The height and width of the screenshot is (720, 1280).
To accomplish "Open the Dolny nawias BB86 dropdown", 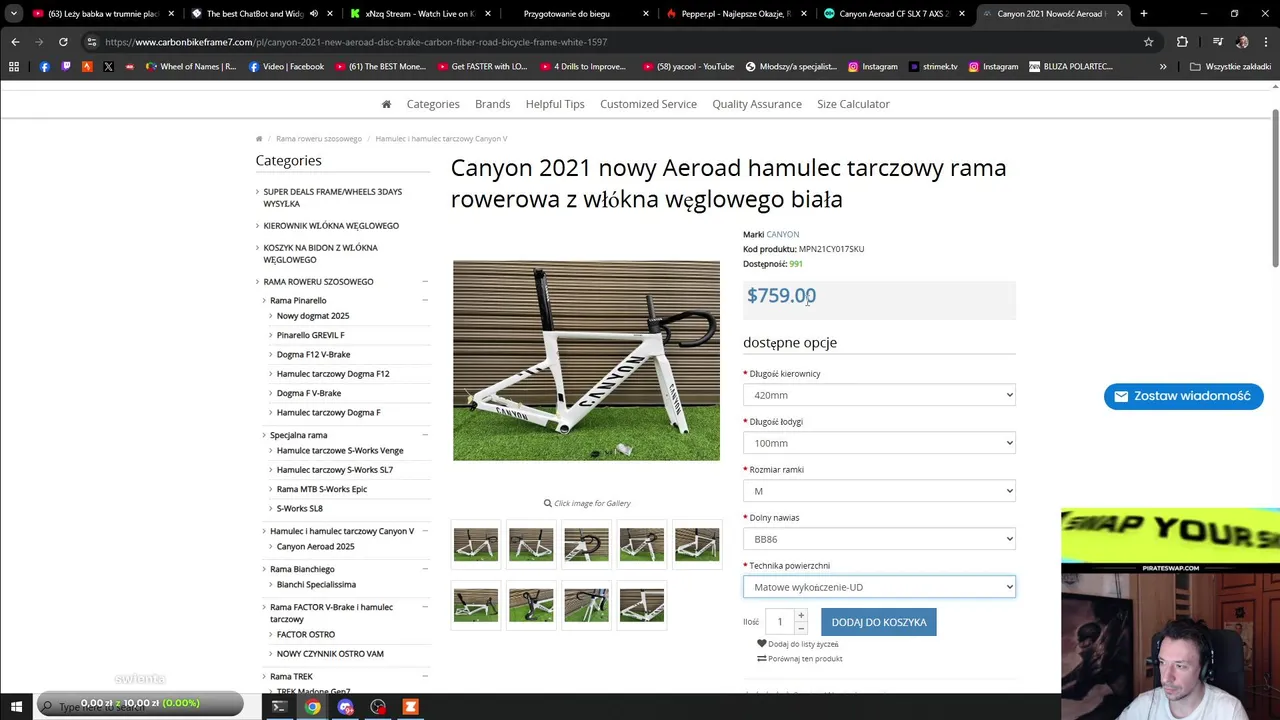I will coord(879,539).
